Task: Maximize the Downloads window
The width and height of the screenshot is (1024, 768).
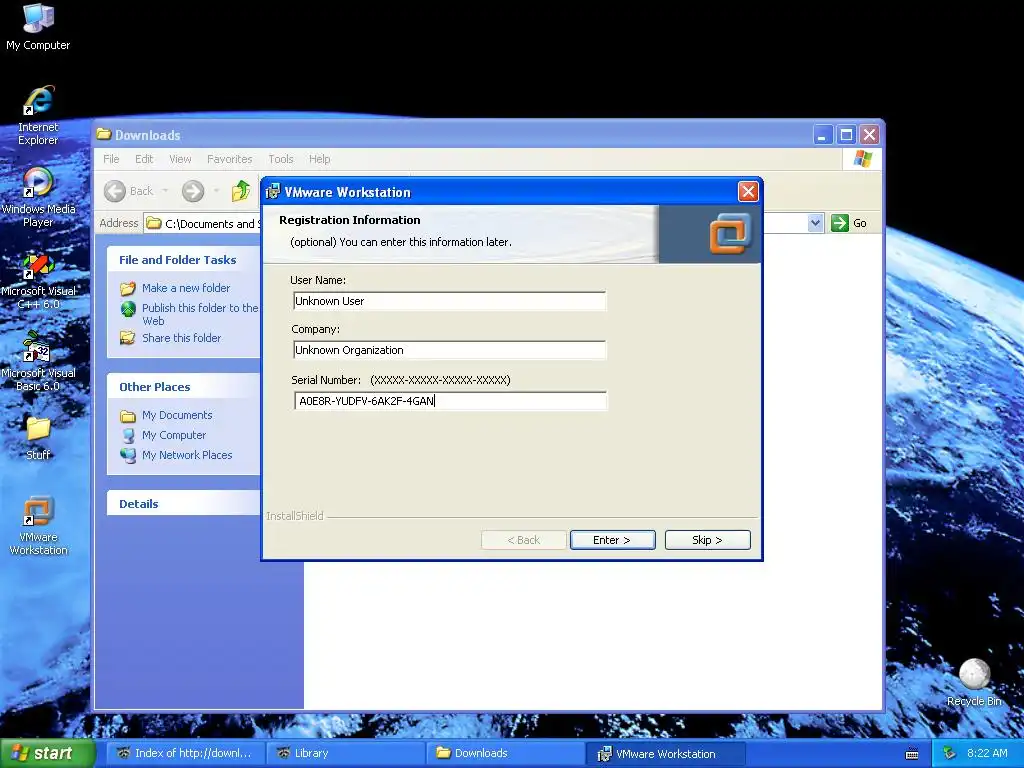Action: (846, 135)
